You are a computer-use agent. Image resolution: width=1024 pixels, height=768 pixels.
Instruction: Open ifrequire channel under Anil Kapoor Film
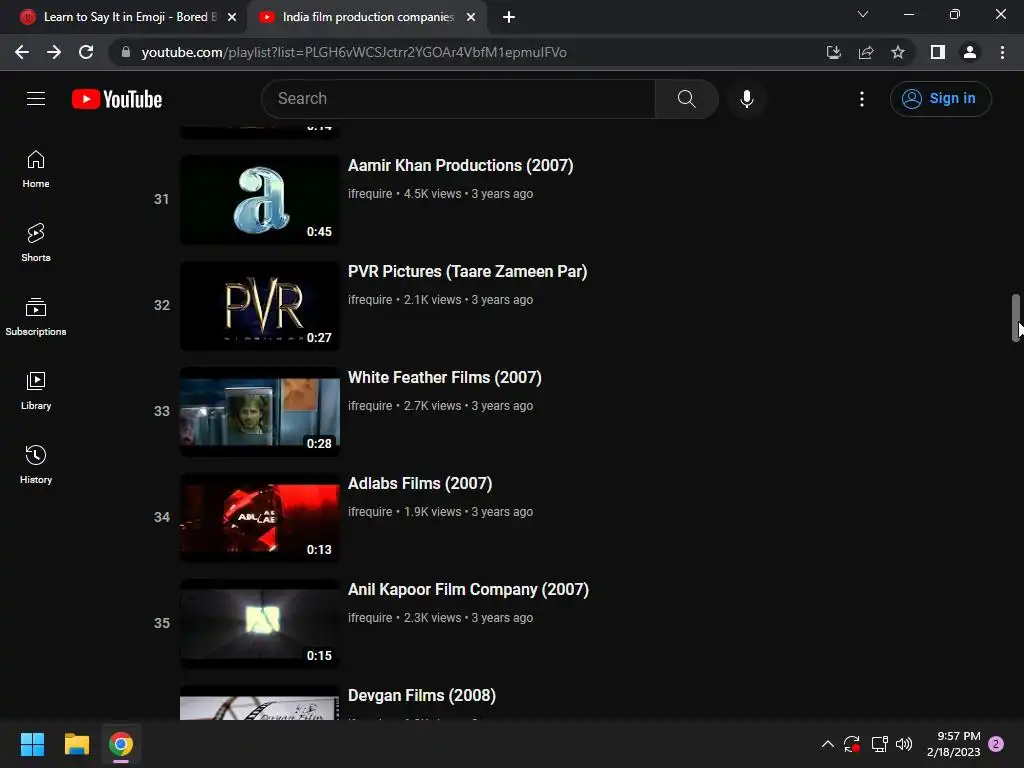370,618
